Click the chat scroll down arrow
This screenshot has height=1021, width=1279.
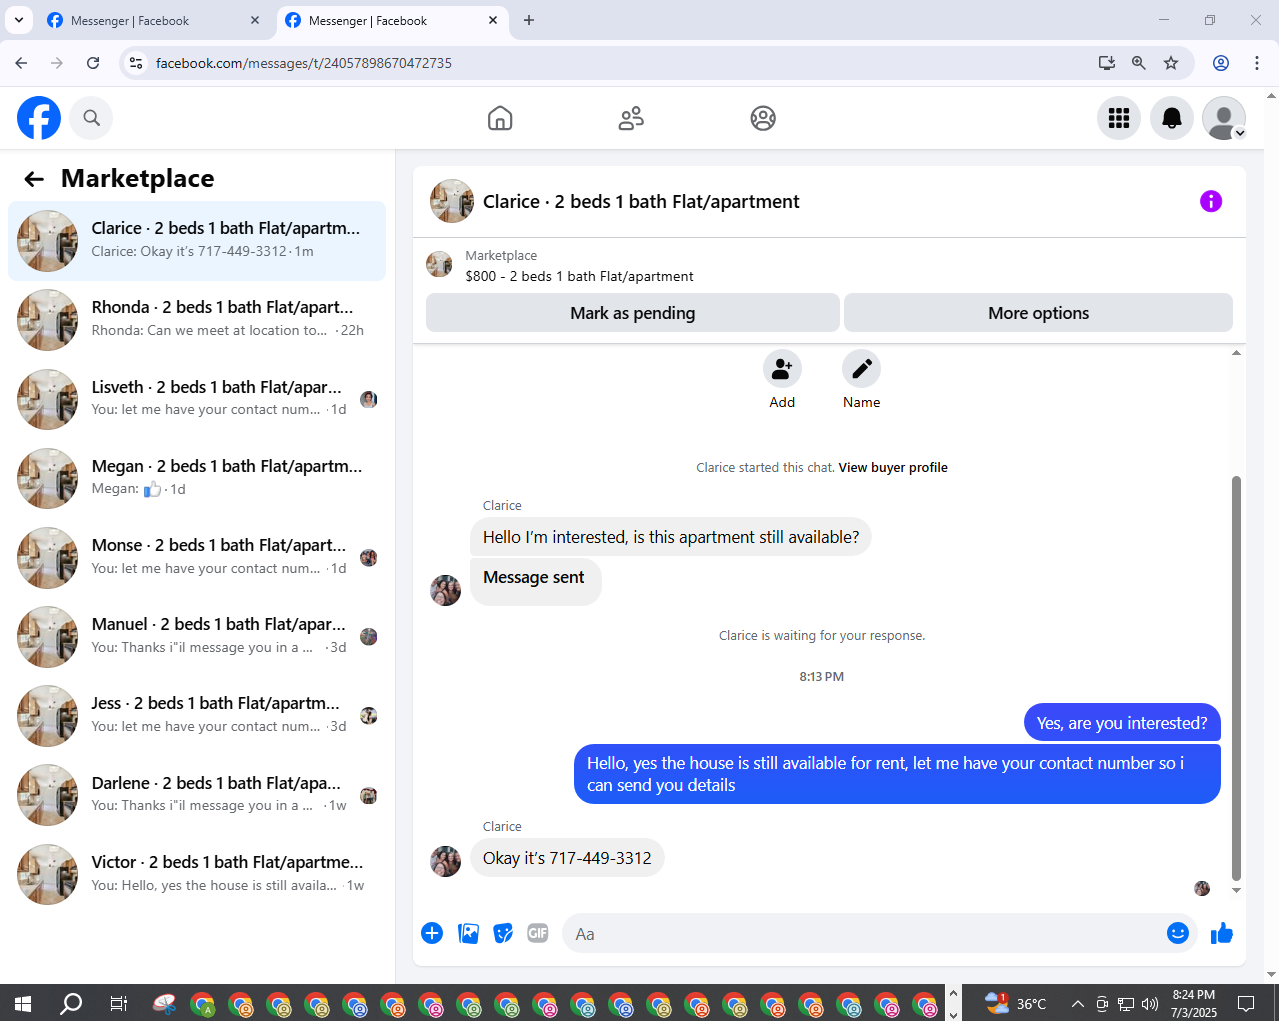pyautogui.click(x=1236, y=890)
